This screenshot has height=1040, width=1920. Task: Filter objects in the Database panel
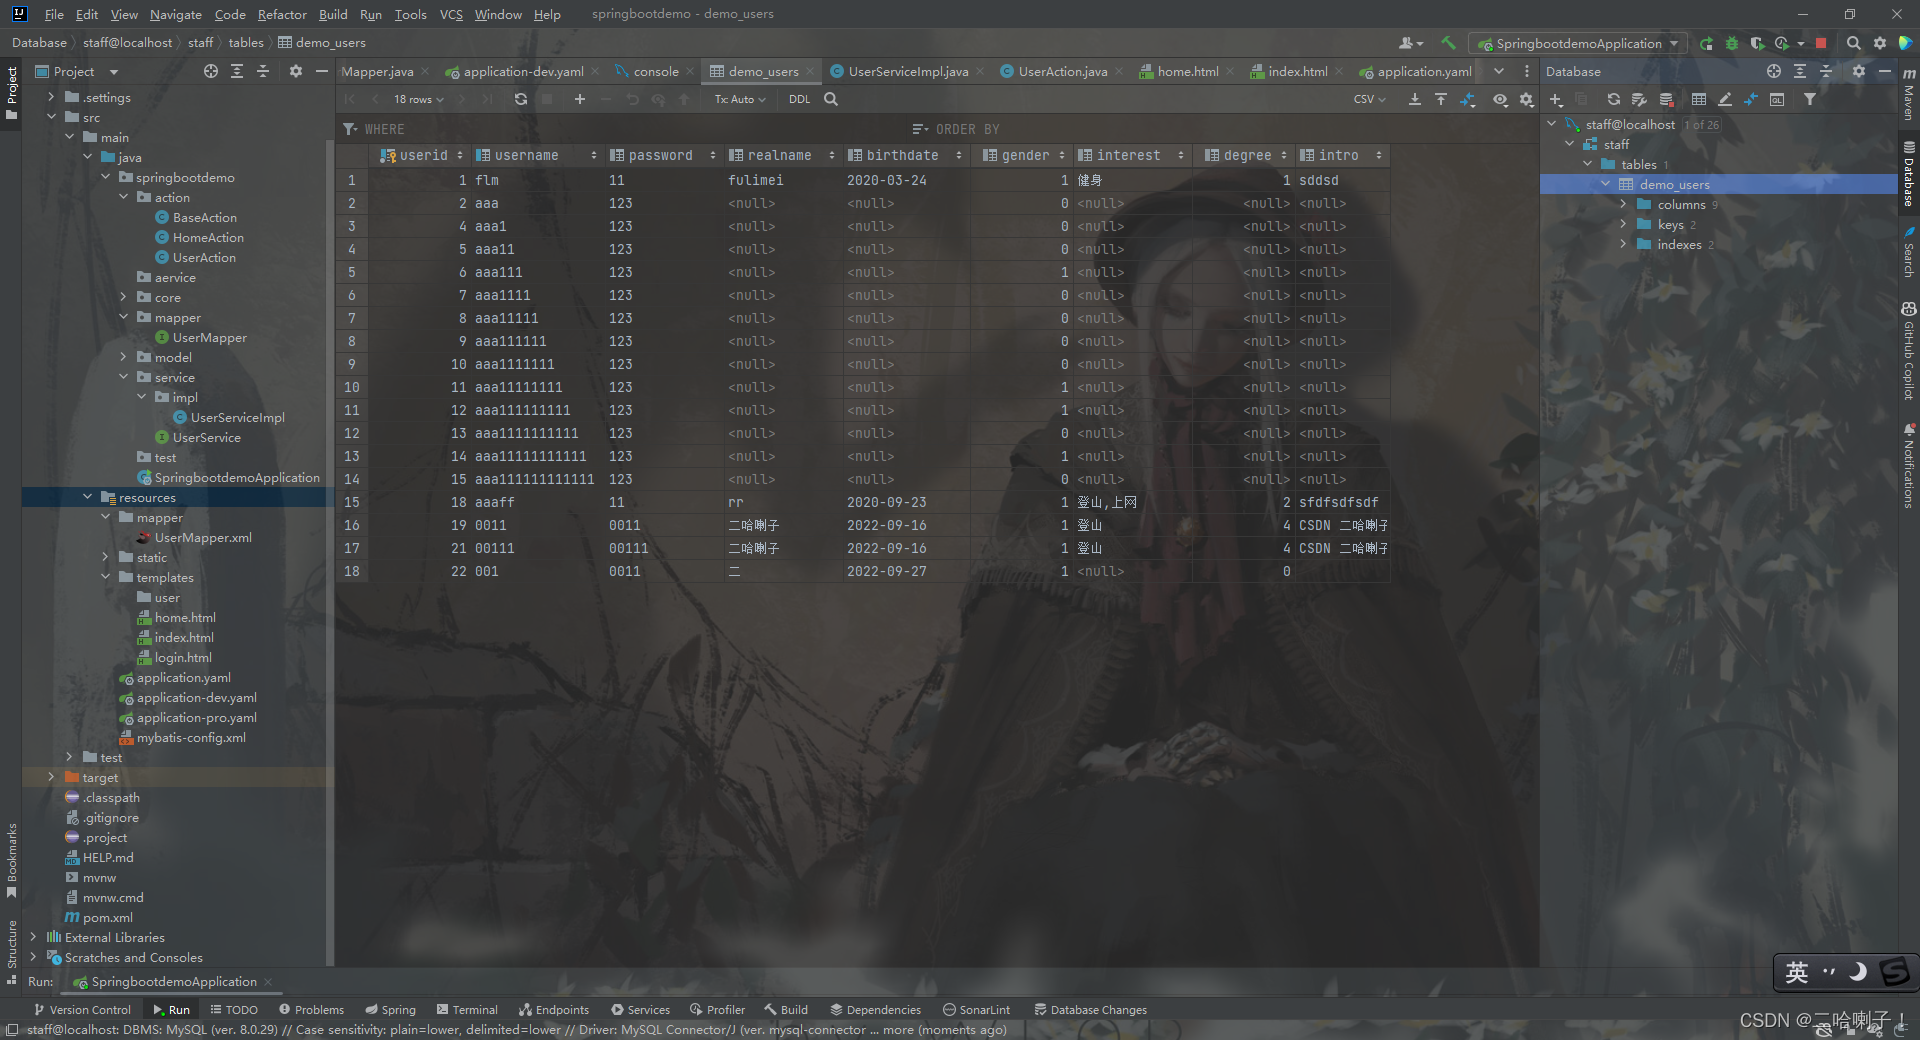tap(1810, 99)
